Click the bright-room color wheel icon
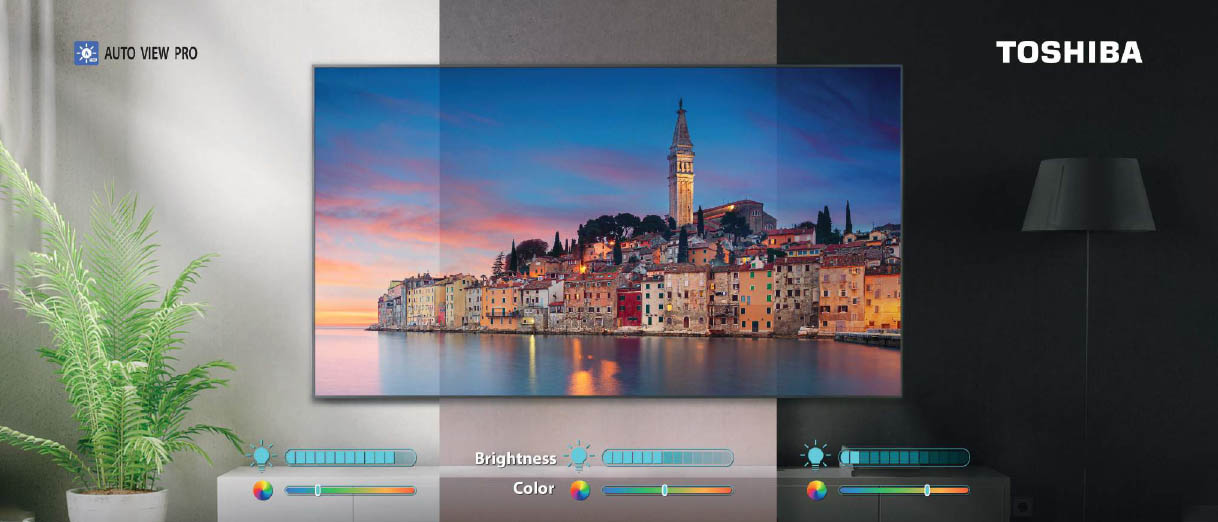 (x=263, y=490)
